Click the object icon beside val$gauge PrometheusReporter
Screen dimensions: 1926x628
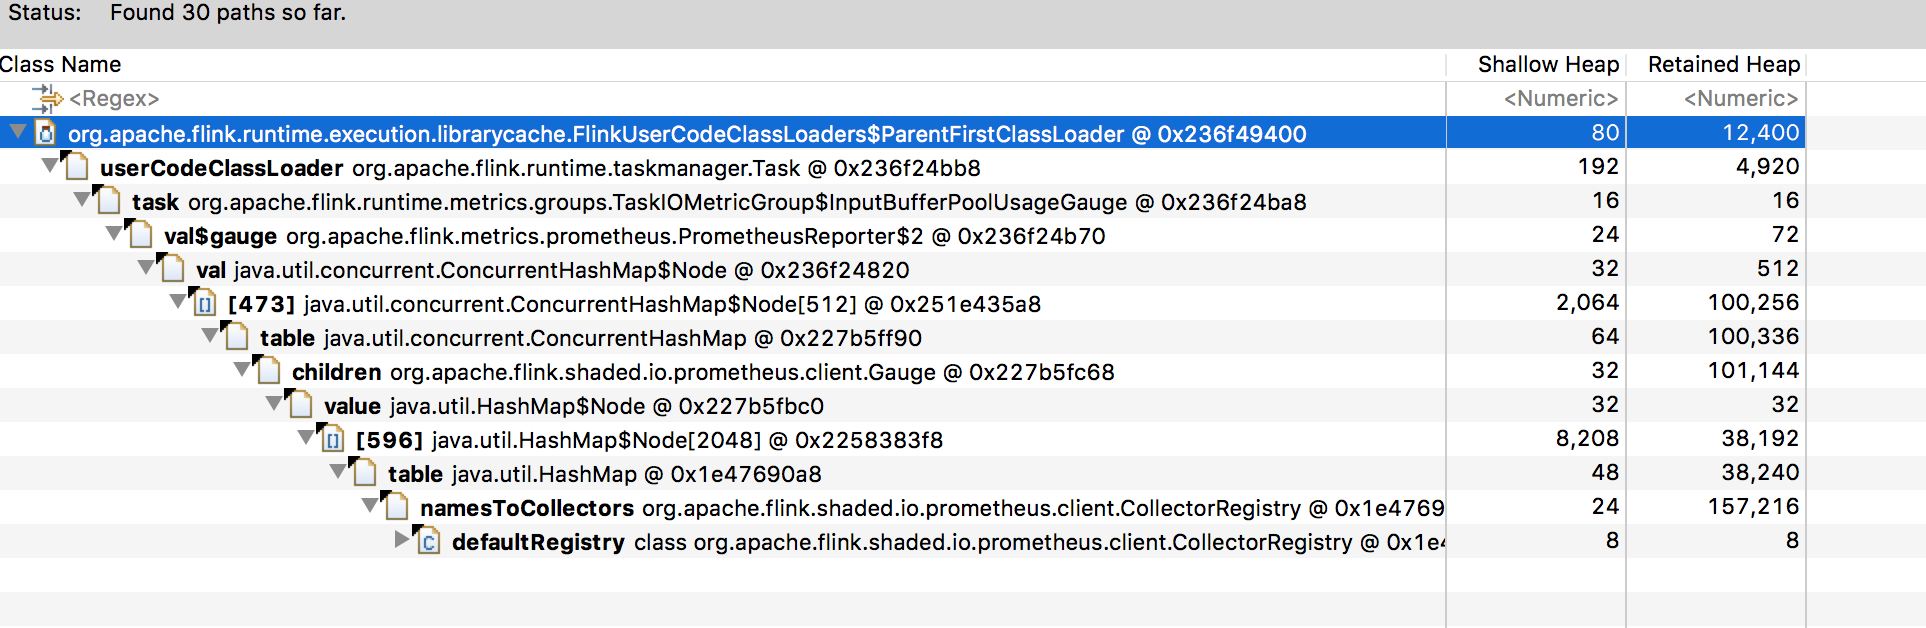point(141,235)
